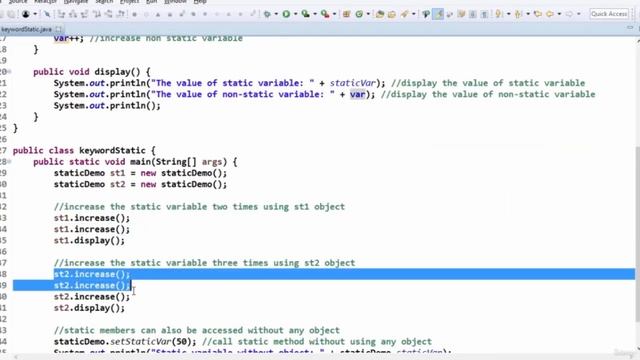Click 'public class keywordStatic {' line

(x=84, y=151)
